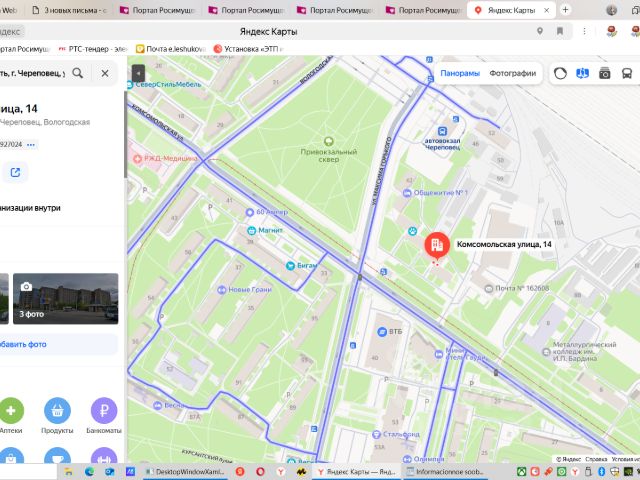640x480 pixels.
Task: Click the Справка link at the map bottom
Action: coord(596,459)
